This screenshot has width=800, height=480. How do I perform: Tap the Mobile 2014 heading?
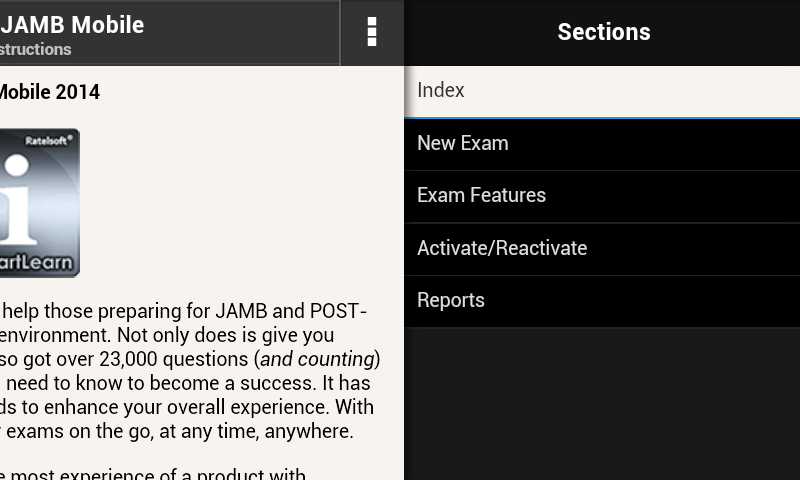click(49, 92)
